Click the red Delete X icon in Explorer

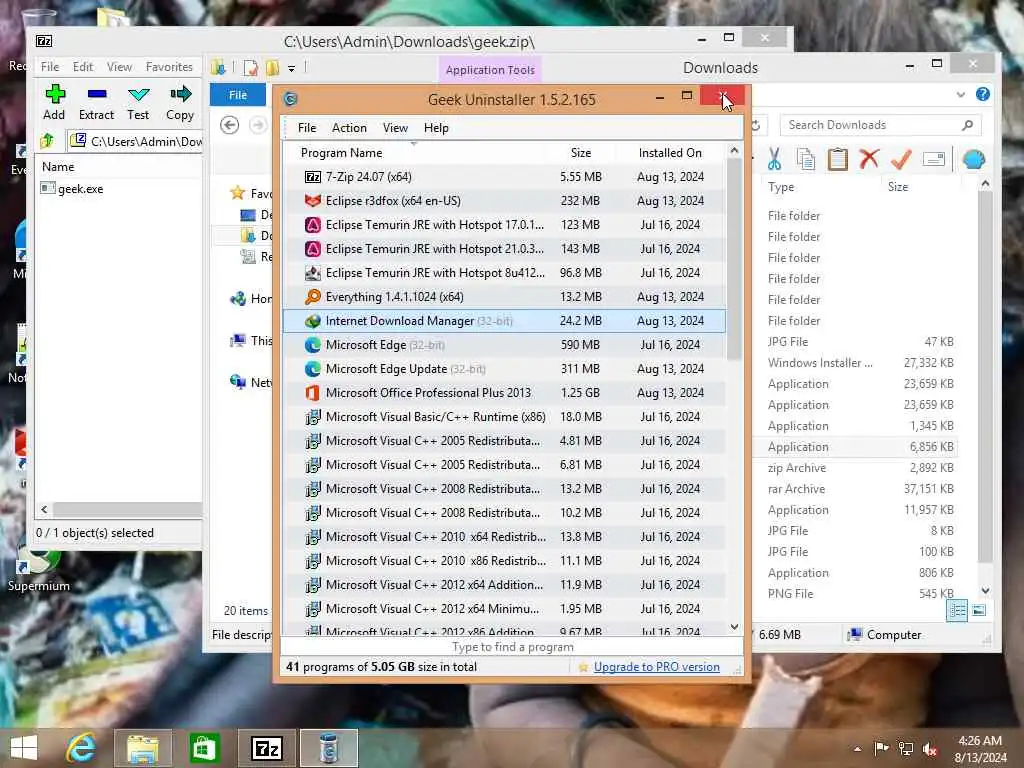pos(869,159)
